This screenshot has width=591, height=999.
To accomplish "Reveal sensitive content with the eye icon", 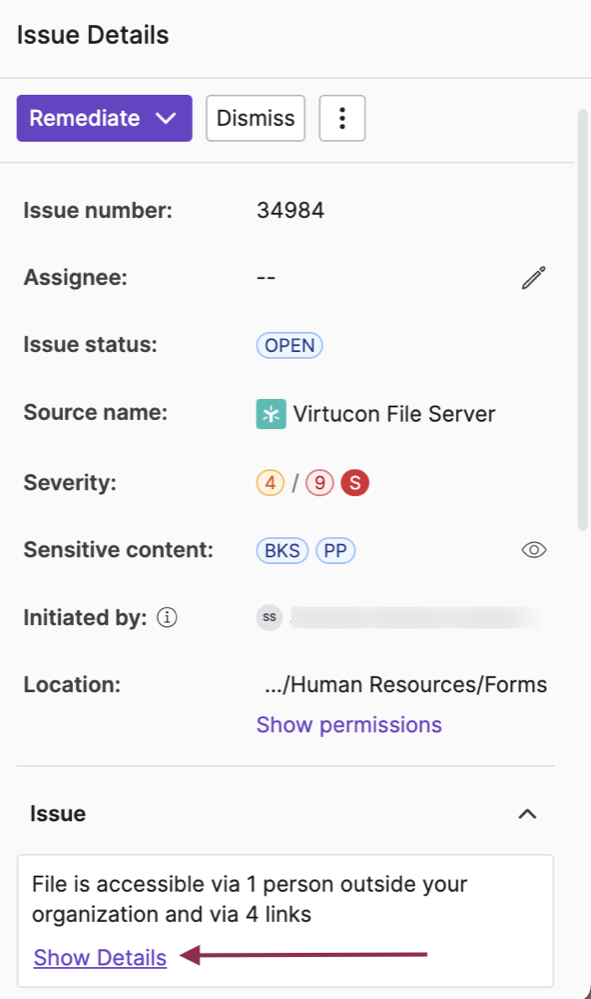I will (x=534, y=550).
